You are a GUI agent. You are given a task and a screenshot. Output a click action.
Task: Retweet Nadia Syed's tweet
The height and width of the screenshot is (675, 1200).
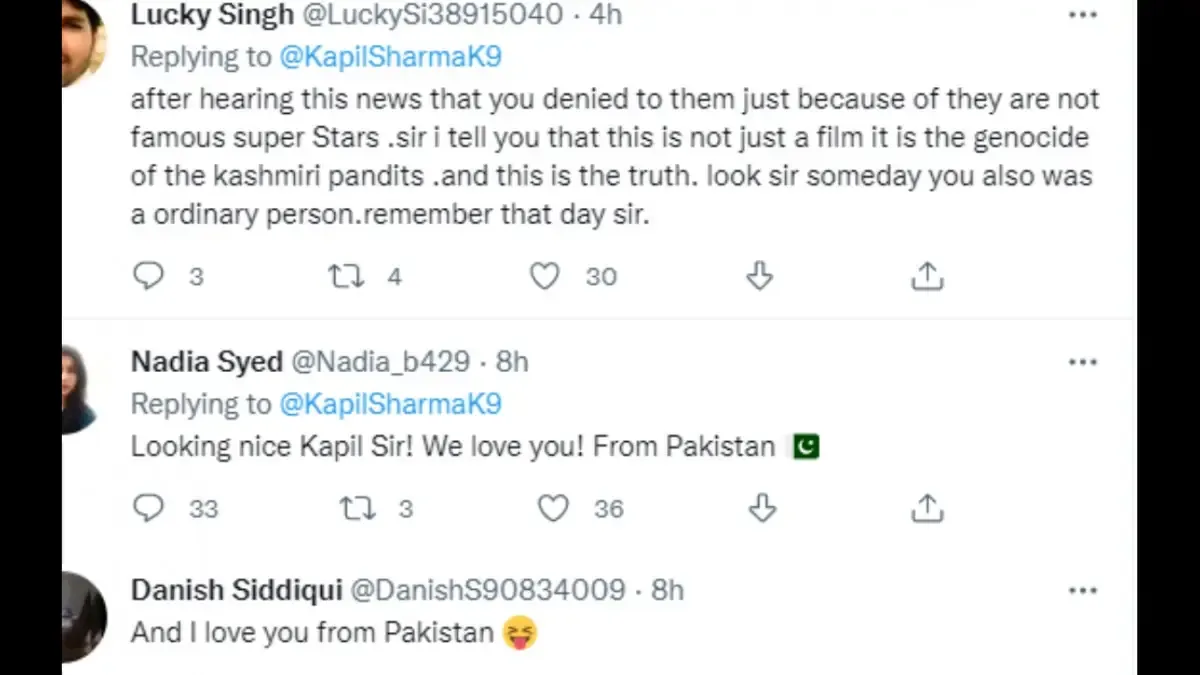[x=357, y=508]
